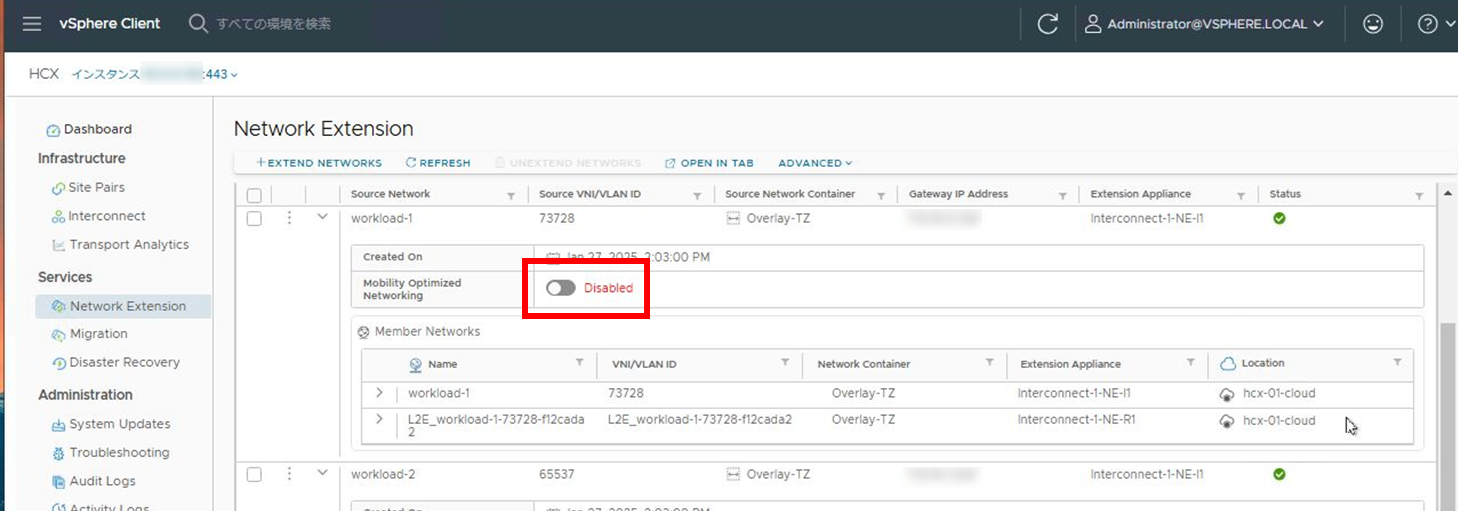
Task: Click the Overlay-TZ container icon for workload-1
Action: [733, 218]
